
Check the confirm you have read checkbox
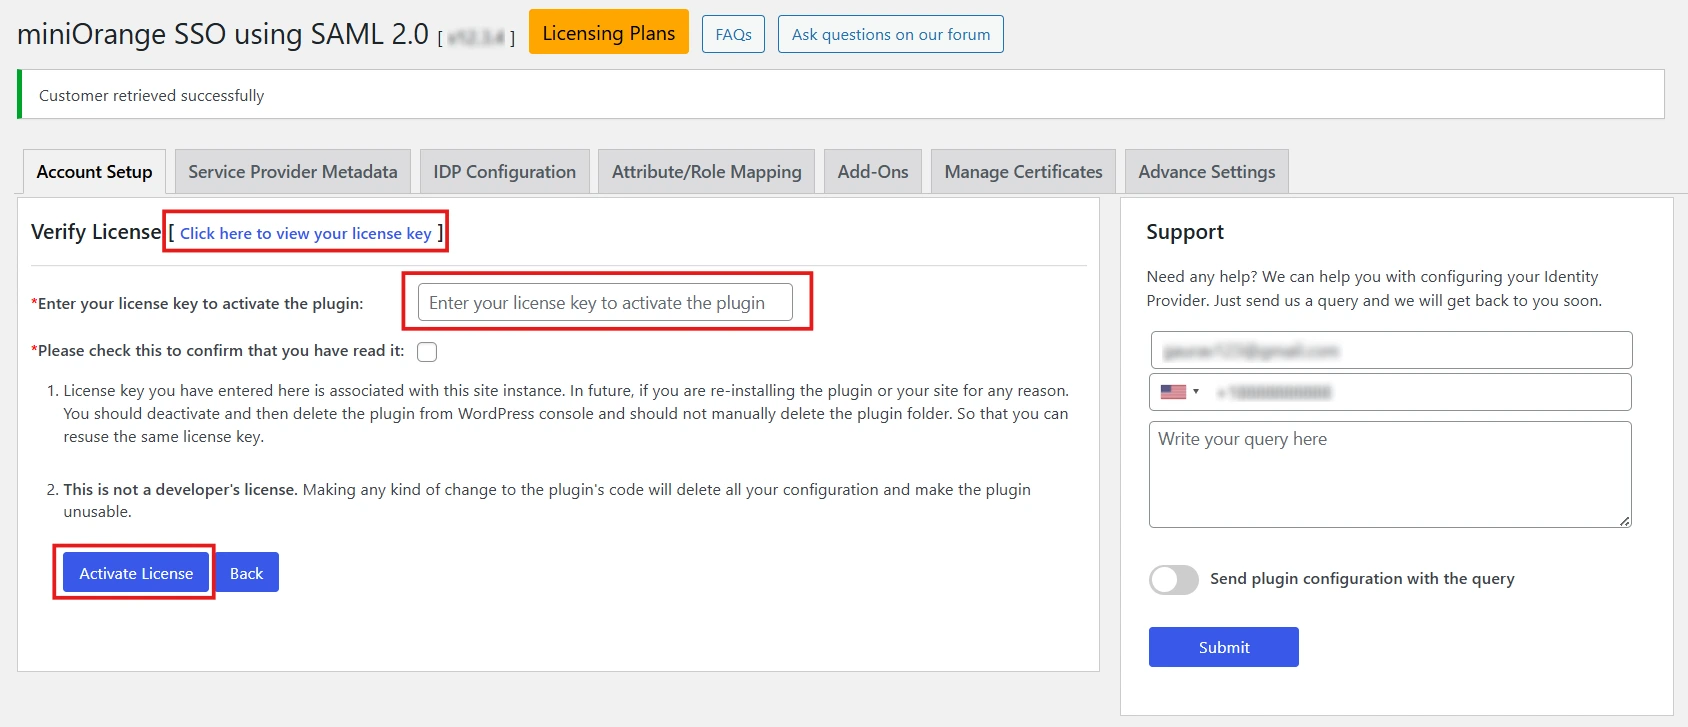[427, 352]
